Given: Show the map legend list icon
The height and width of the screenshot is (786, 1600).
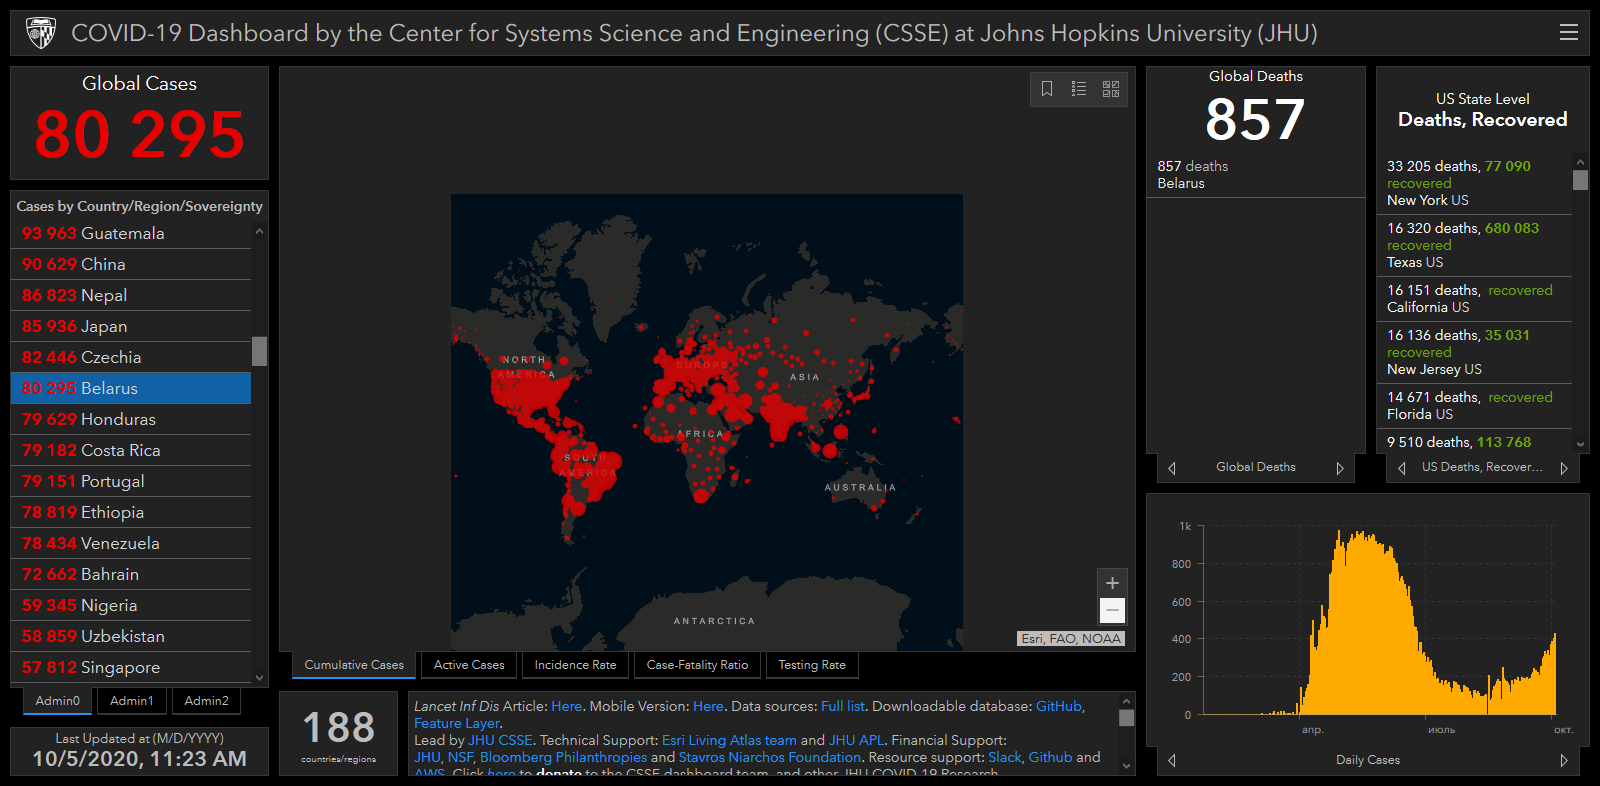Looking at the screenshot, I should [x=1079, y=89].
